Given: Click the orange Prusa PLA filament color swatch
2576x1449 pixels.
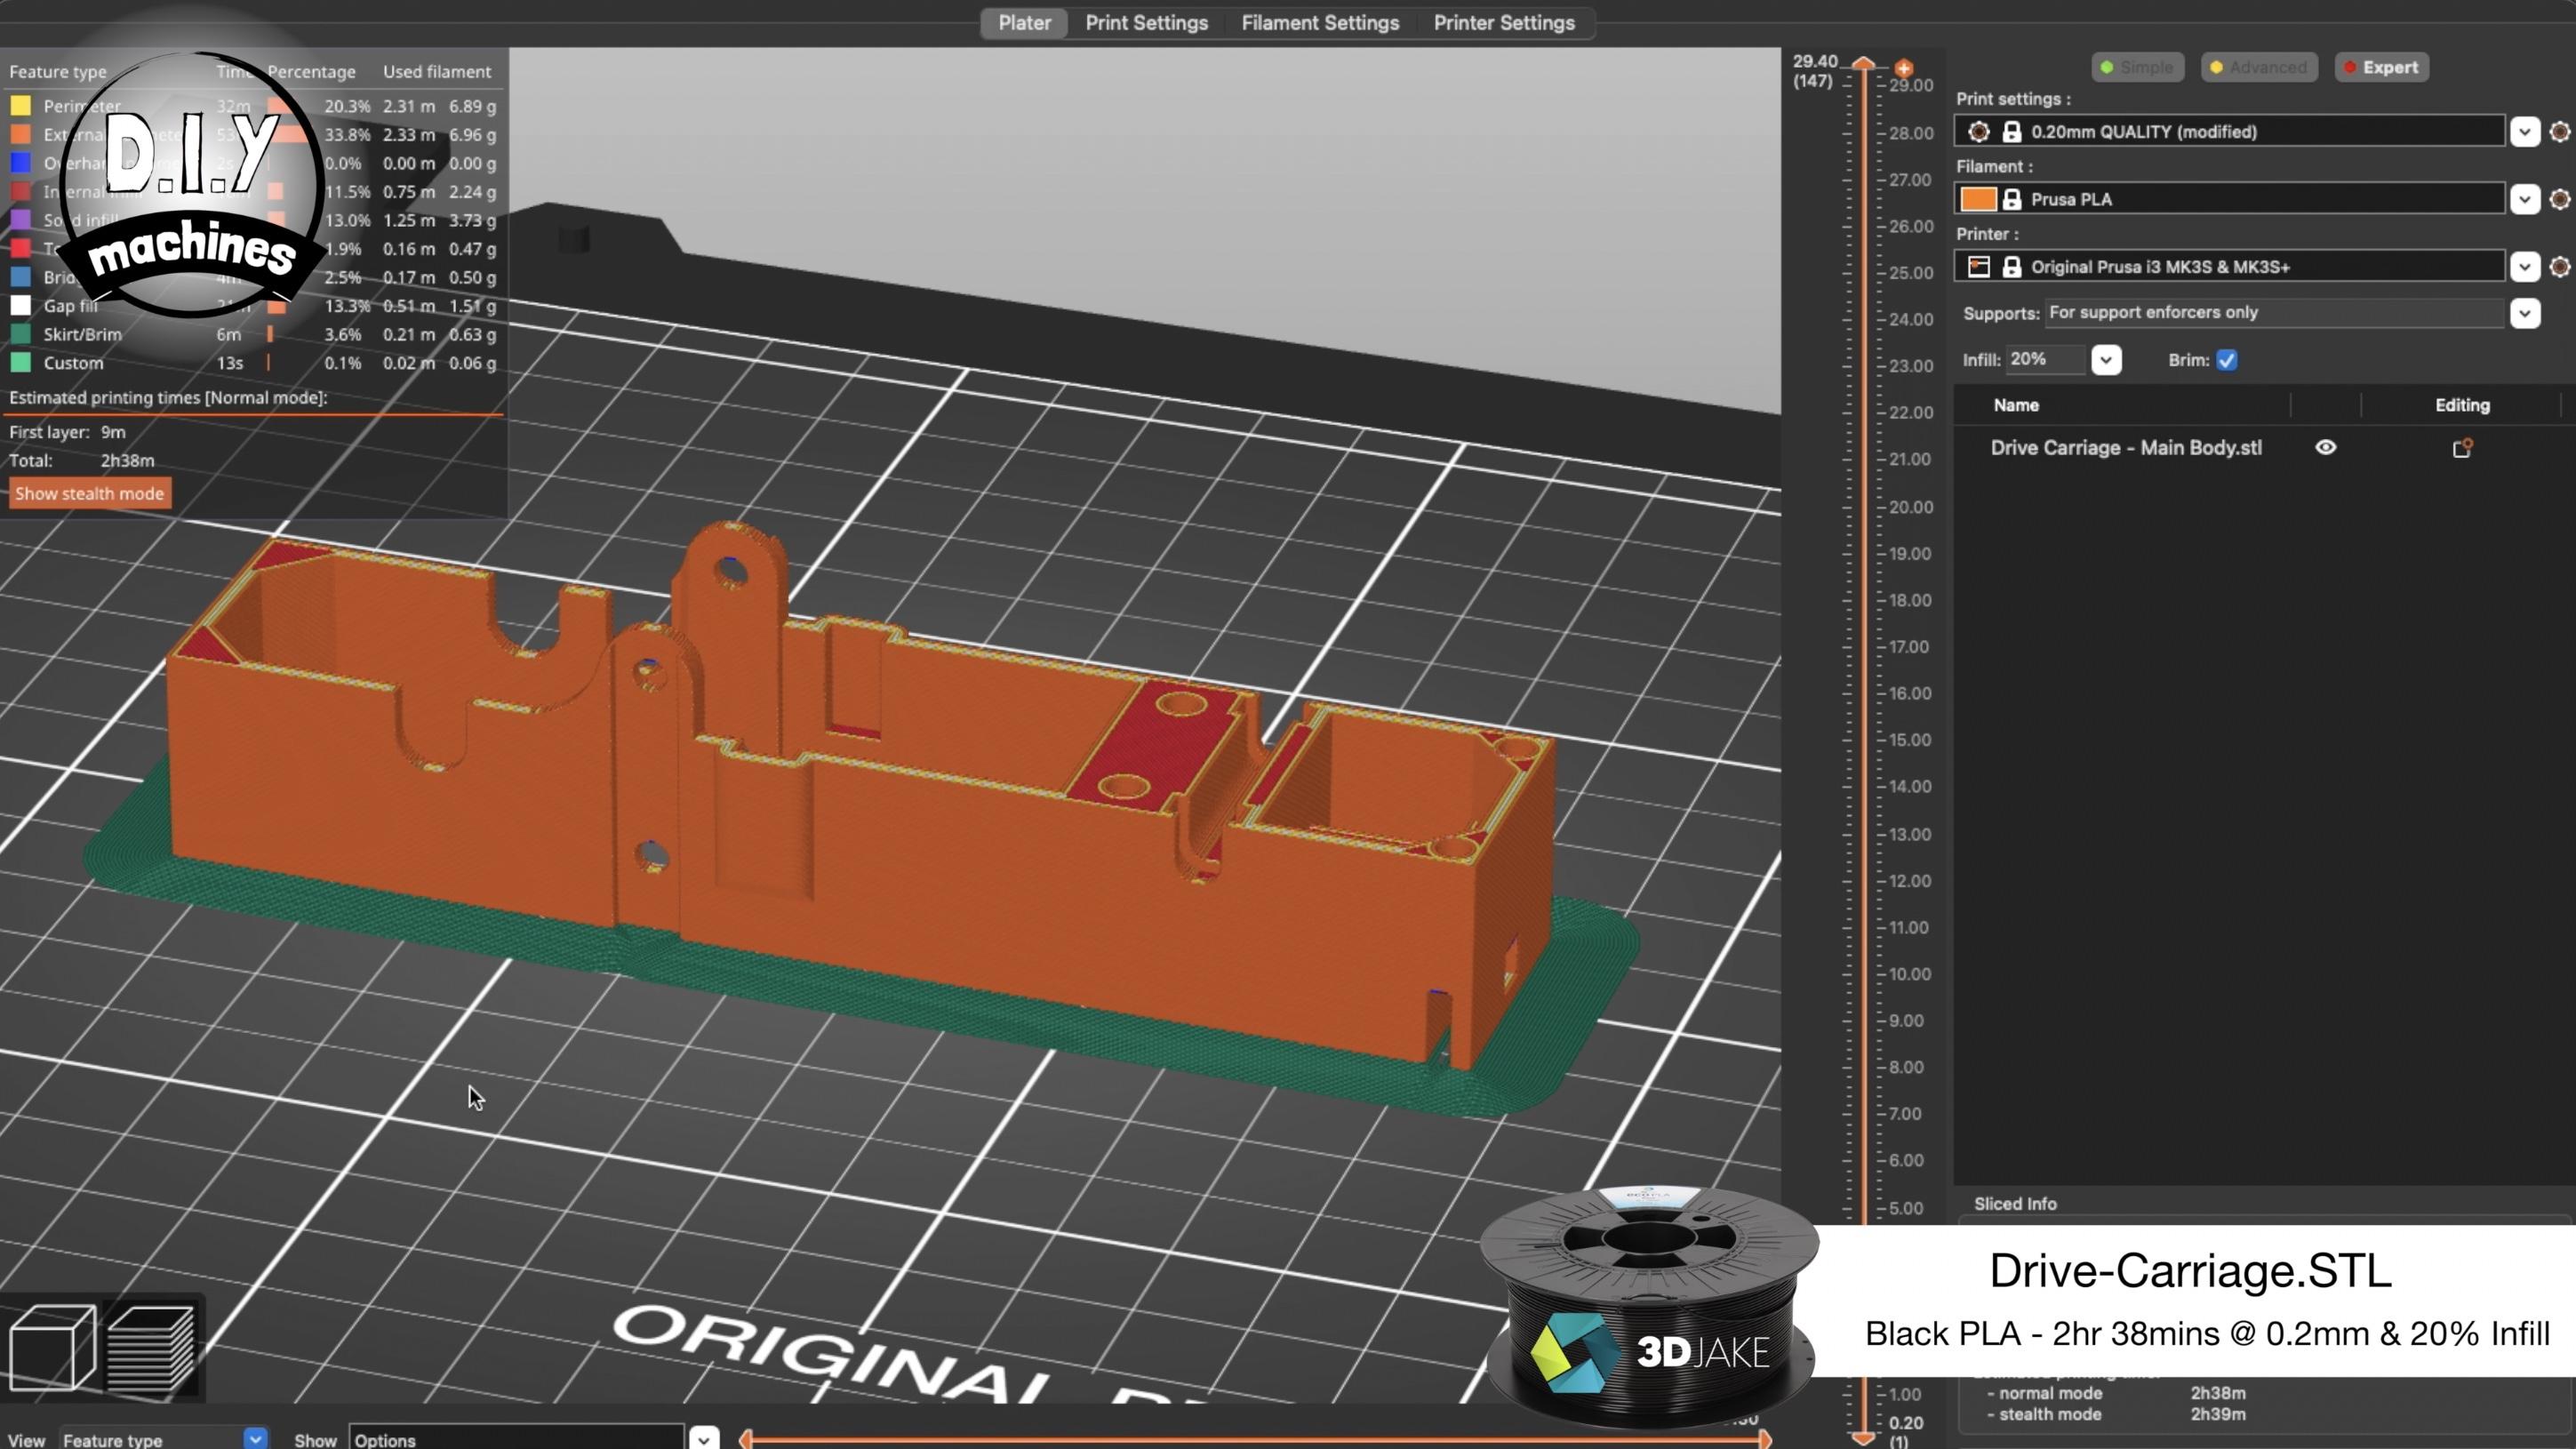Looking at the screenshot, I should tap(1977, 199).
